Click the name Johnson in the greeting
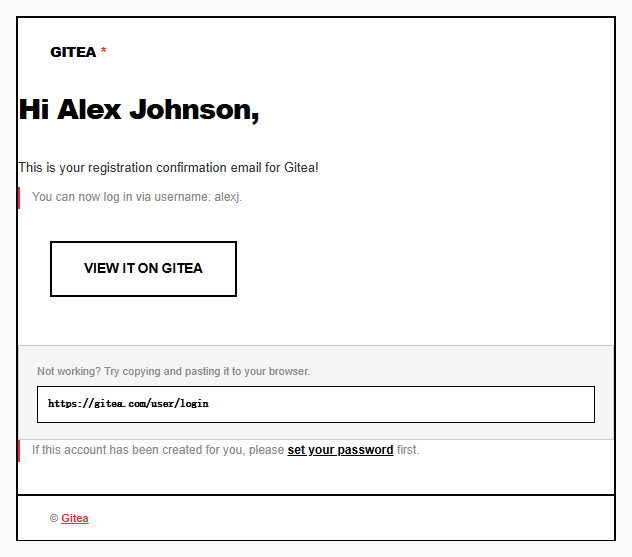 194,110
